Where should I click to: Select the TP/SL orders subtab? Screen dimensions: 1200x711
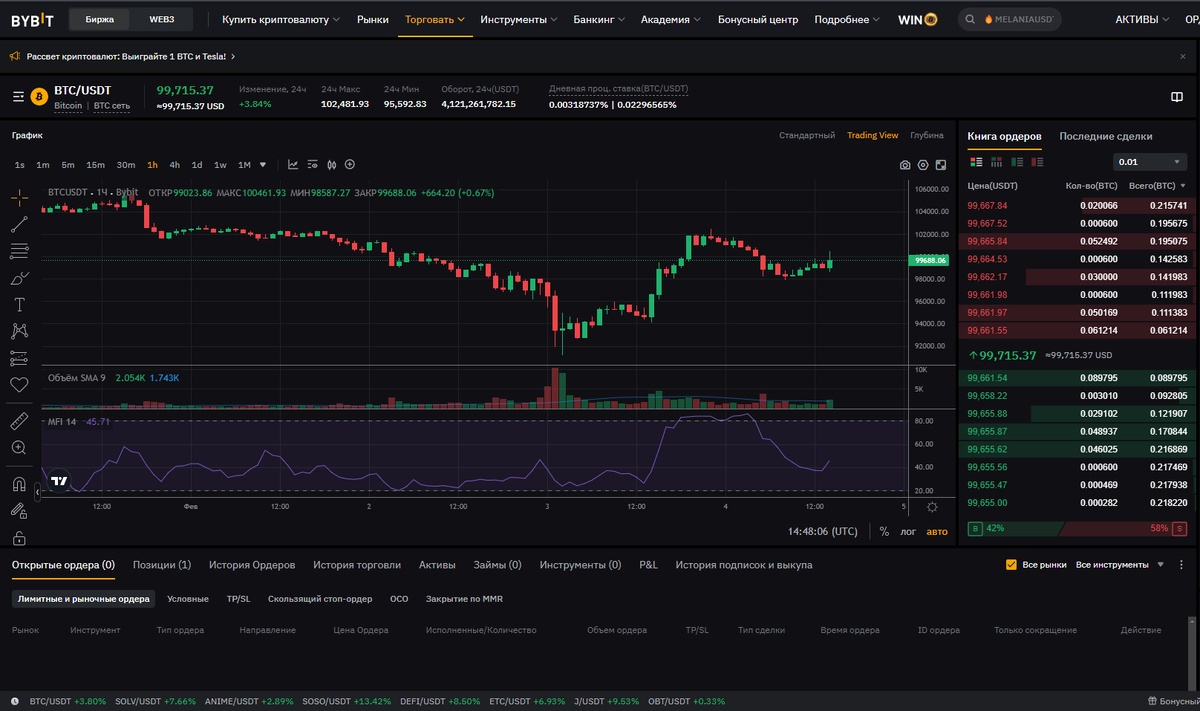238,599
